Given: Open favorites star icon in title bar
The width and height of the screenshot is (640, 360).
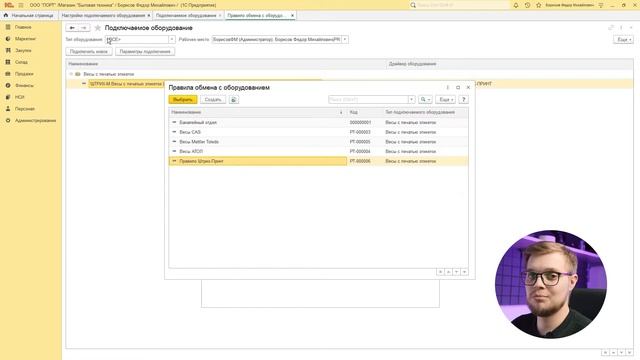Looking at the screenshot, I should [538, 5].
